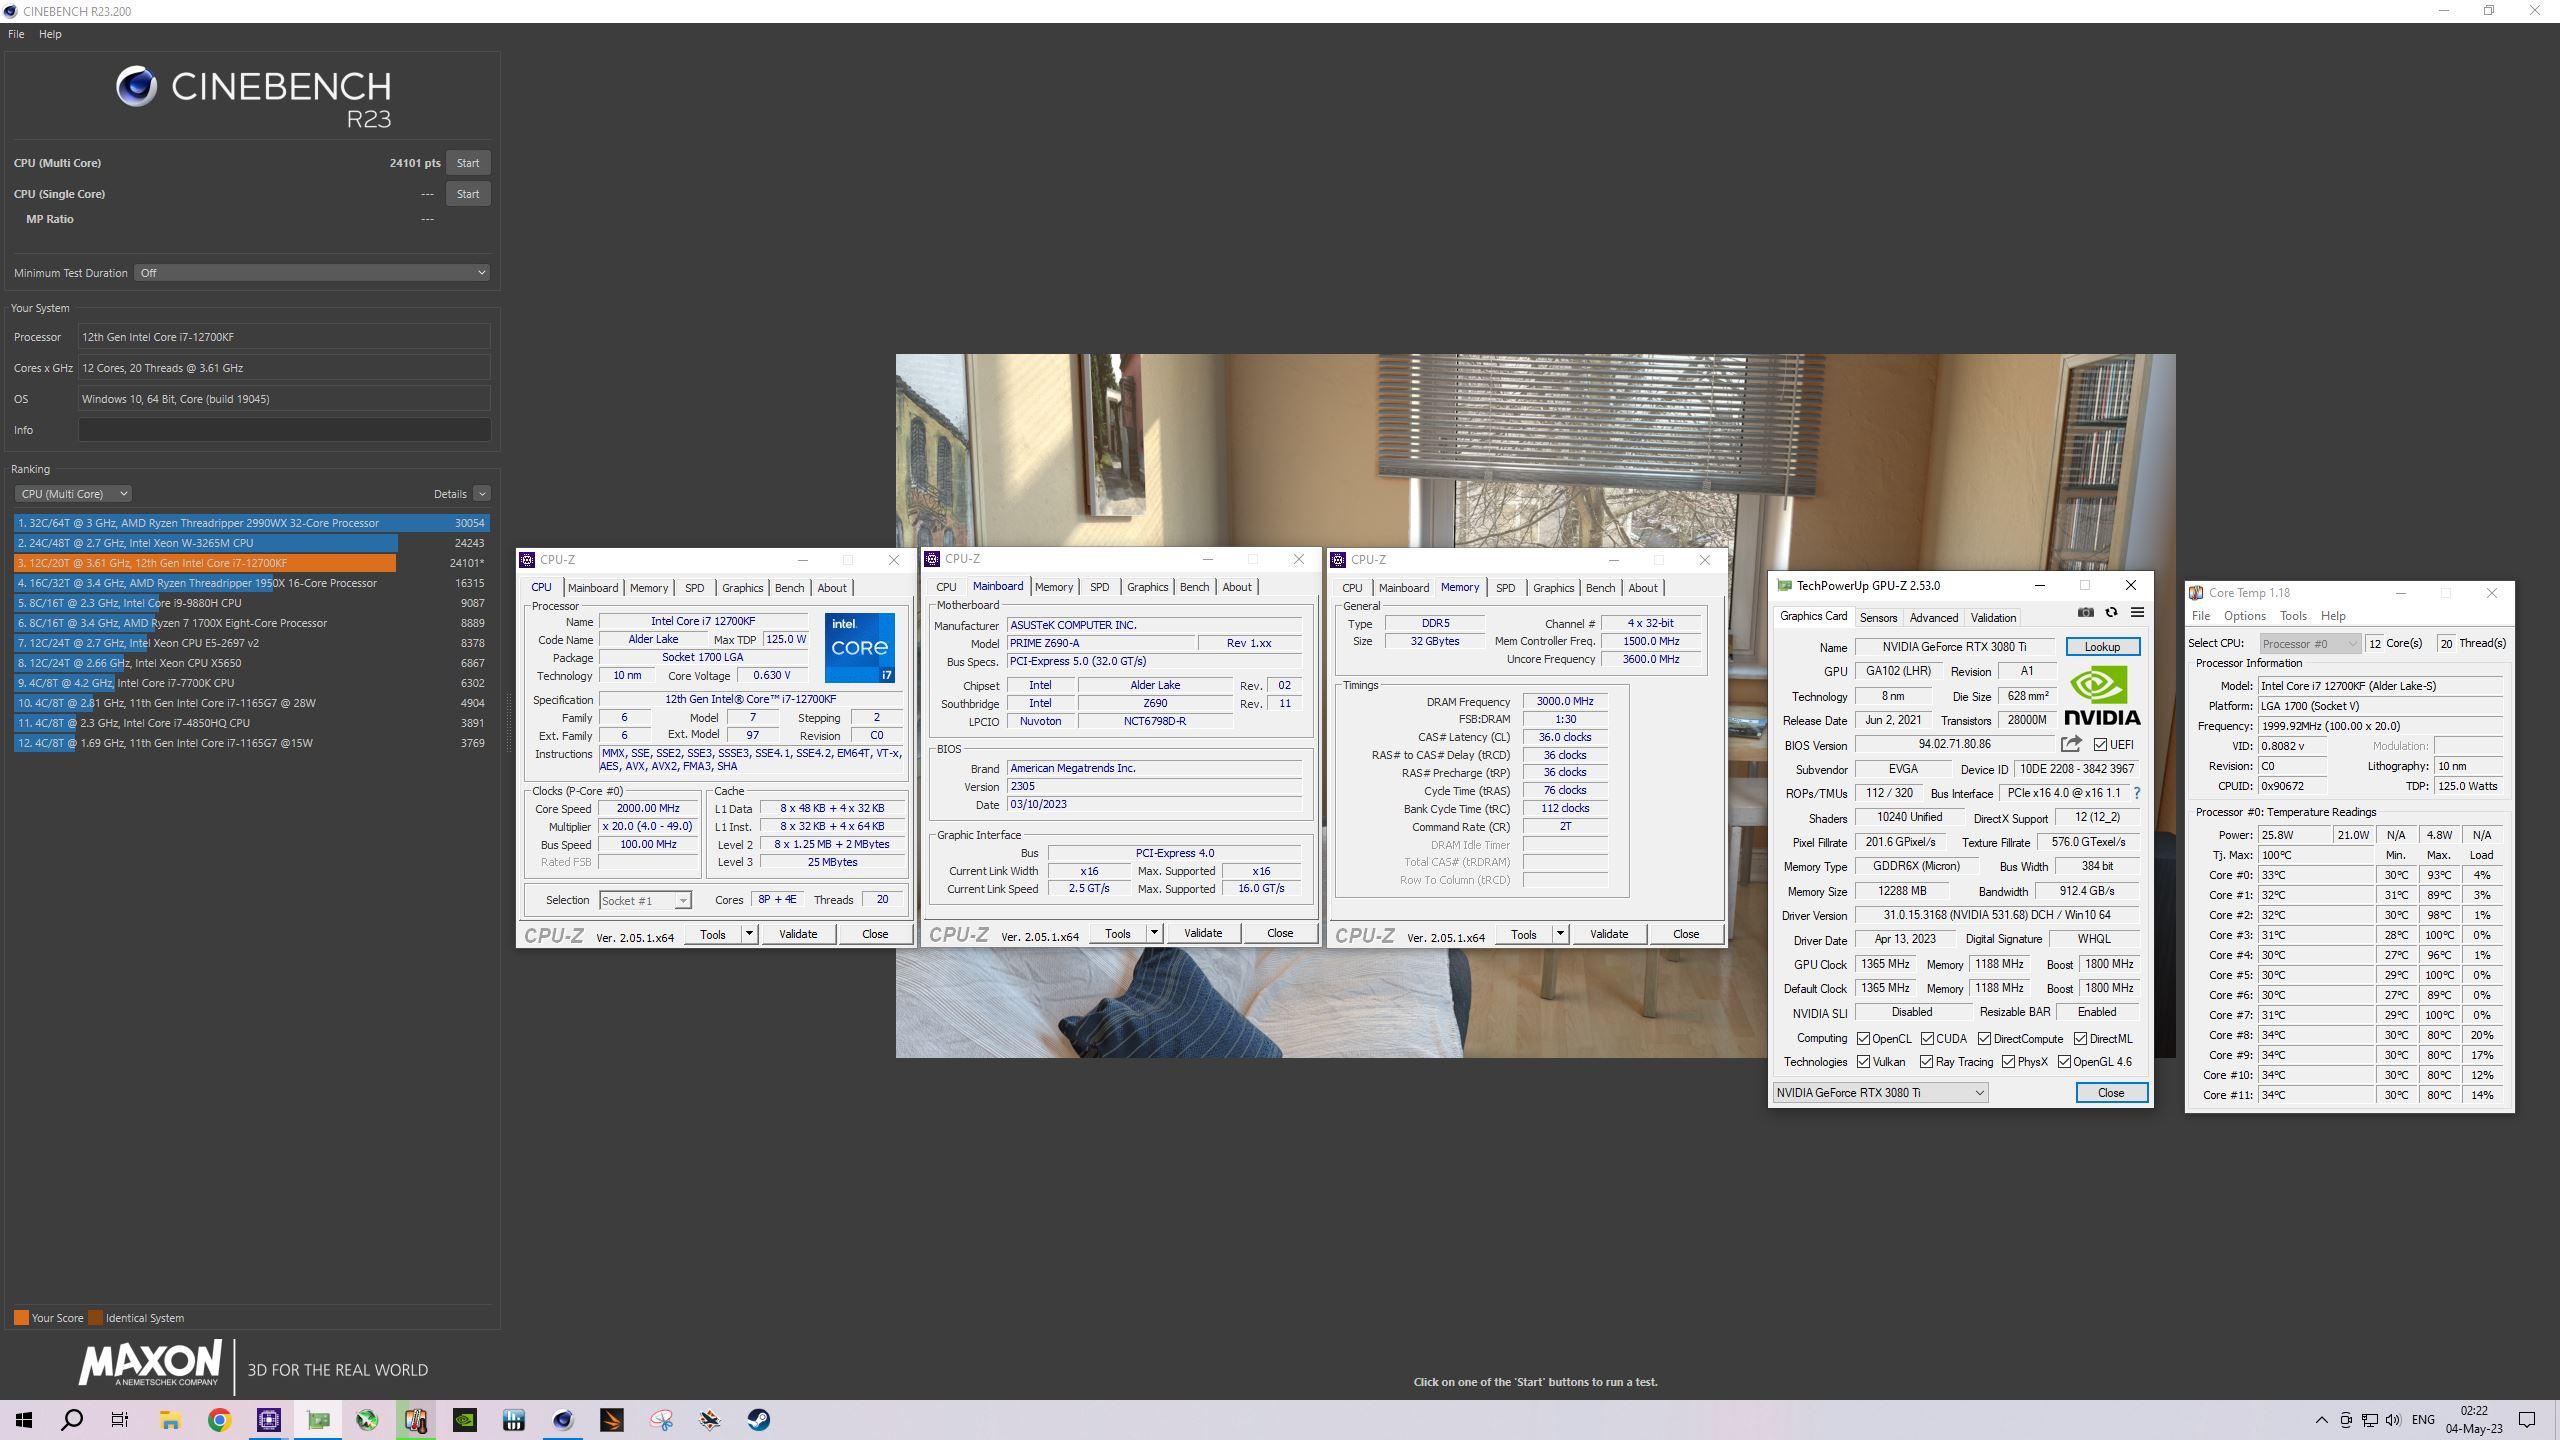Image resolution: width=2560 pixels, height=1440 pixels.
Task: Click the taskbar search icon
Action: (x=72, y=1420)
